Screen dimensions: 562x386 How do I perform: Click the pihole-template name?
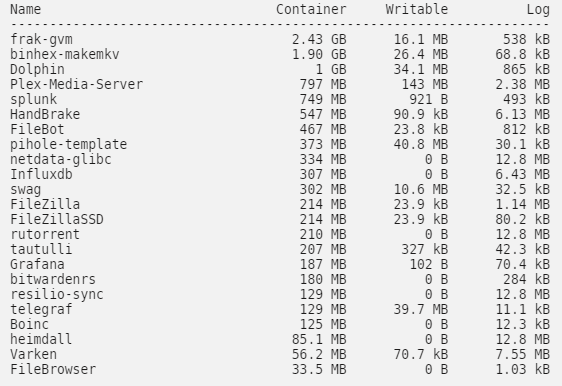(x=68, y=144)
